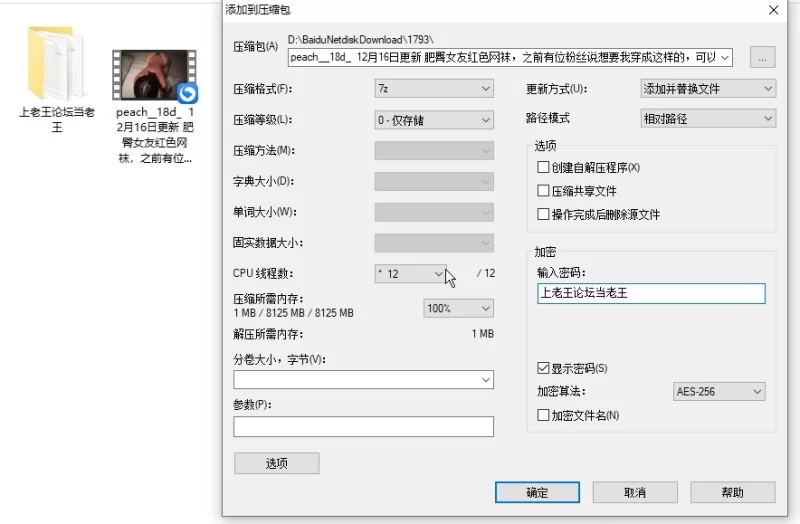Select the peach__18d_ video file thumbnail

(155, 76)
